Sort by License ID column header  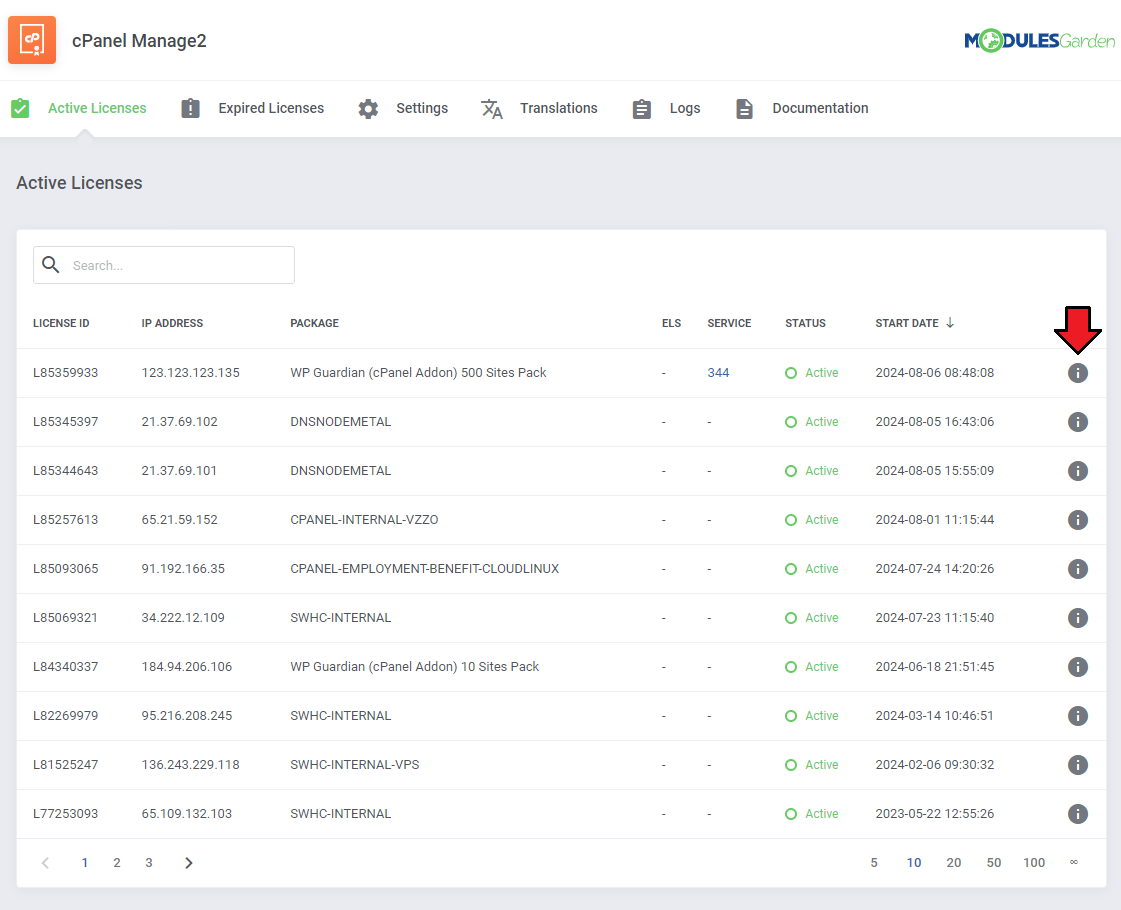[x=61, y=323]
